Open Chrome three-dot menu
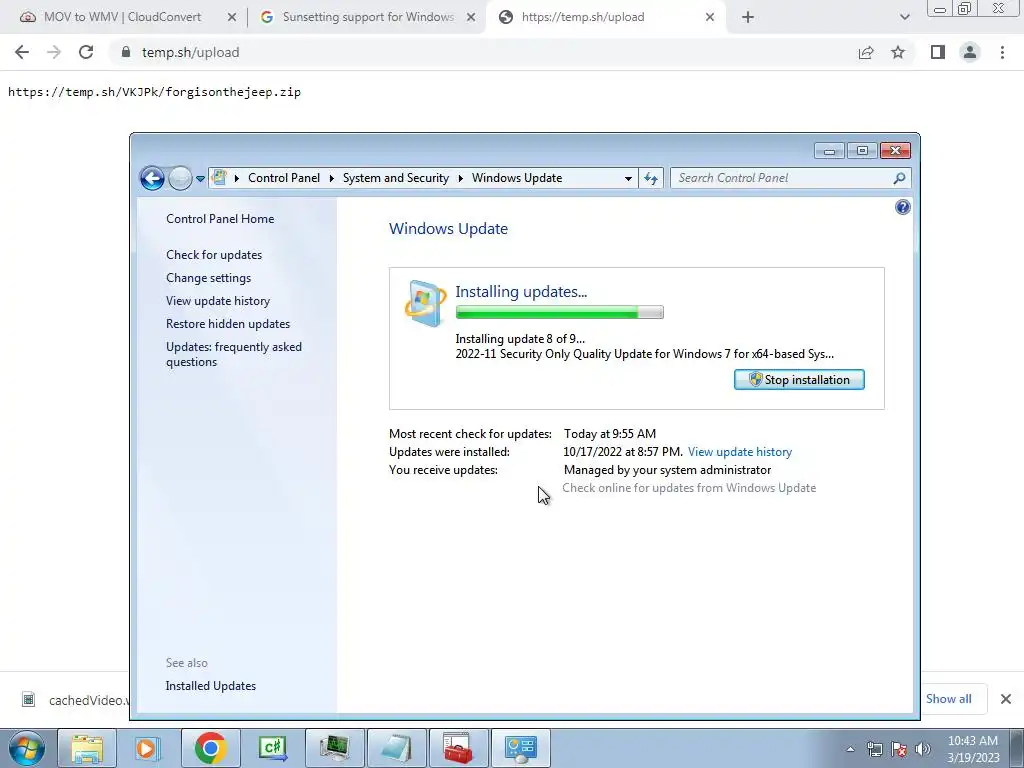1024x768 pixels. 1002,52
